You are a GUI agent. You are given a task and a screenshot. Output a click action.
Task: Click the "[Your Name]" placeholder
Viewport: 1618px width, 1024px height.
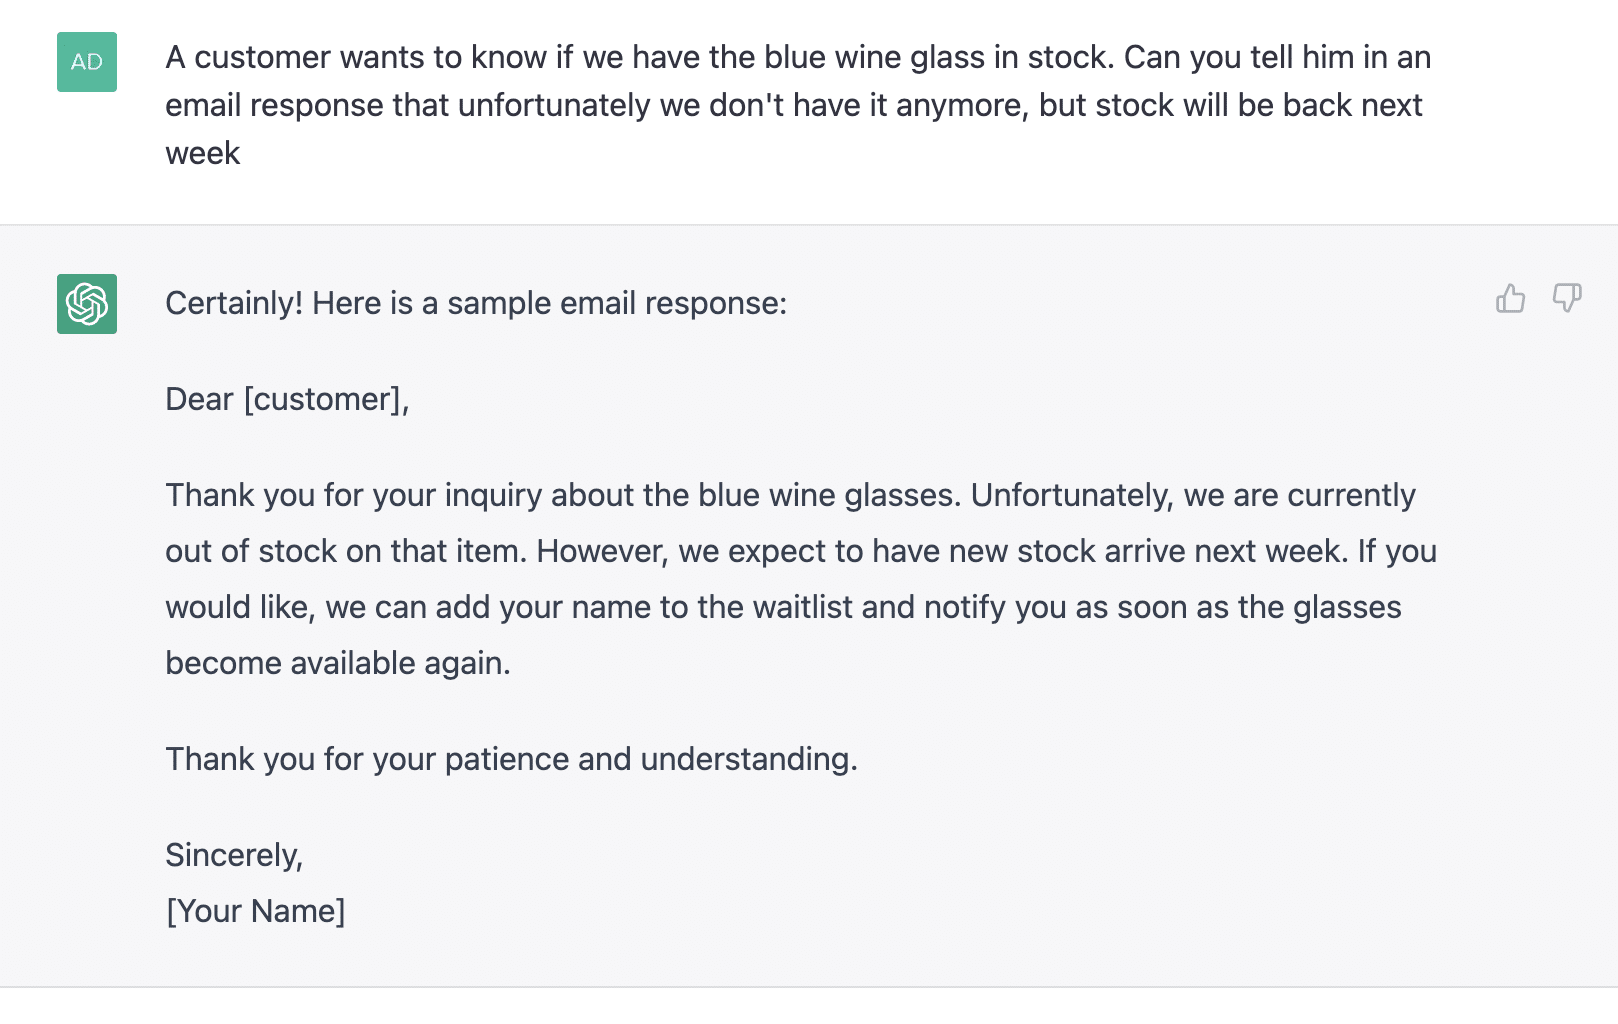click(255, 911)
